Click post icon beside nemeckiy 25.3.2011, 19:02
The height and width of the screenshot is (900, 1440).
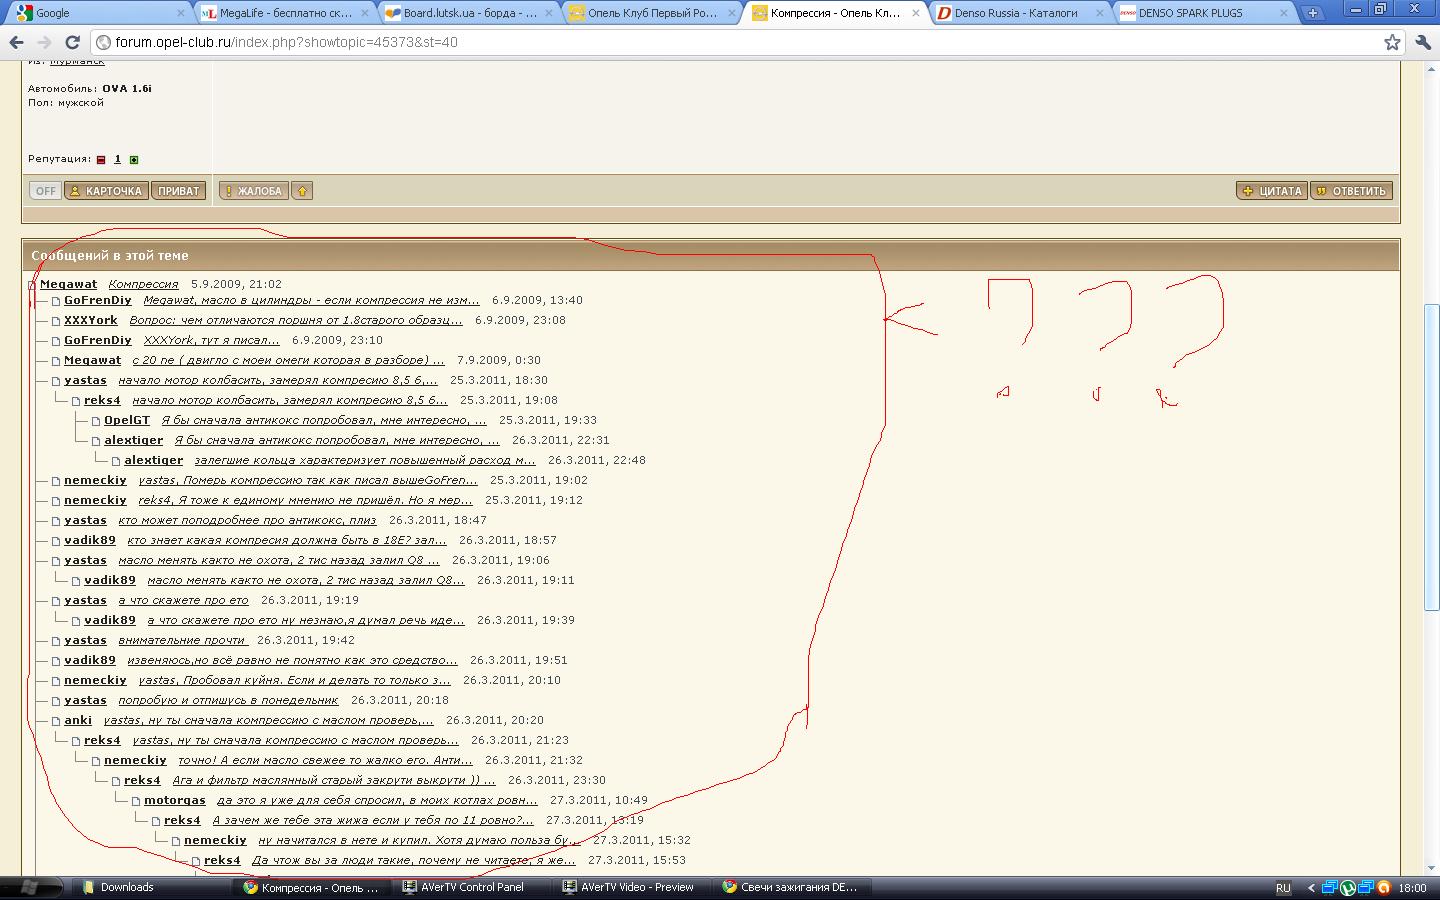[x=56, y=481]
